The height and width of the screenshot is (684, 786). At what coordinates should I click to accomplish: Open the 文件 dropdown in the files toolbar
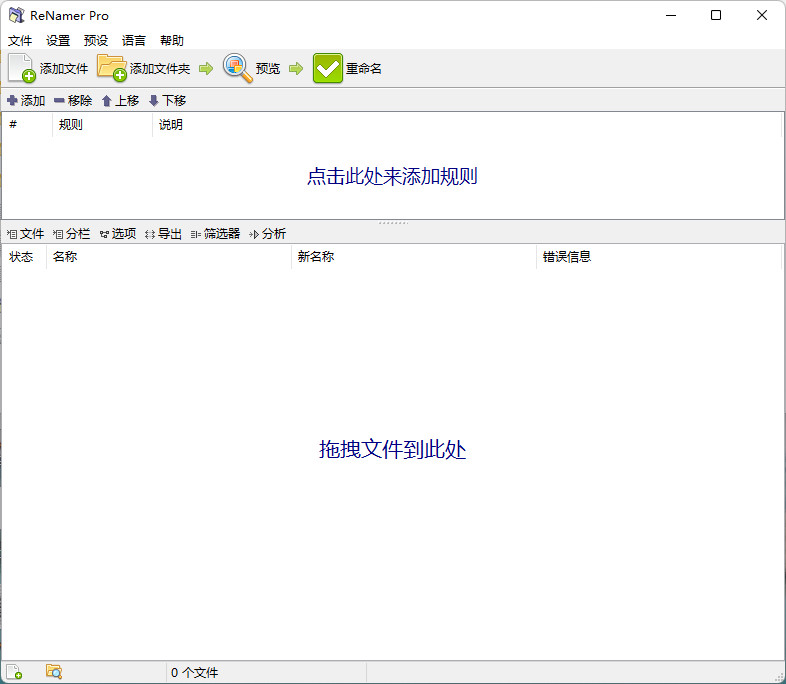tap(26, 234)
